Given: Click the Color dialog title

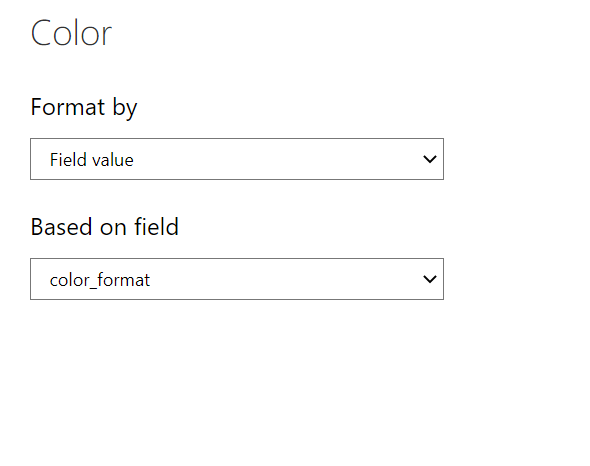Looking at the screenshot, I should (x=71, y=33).
